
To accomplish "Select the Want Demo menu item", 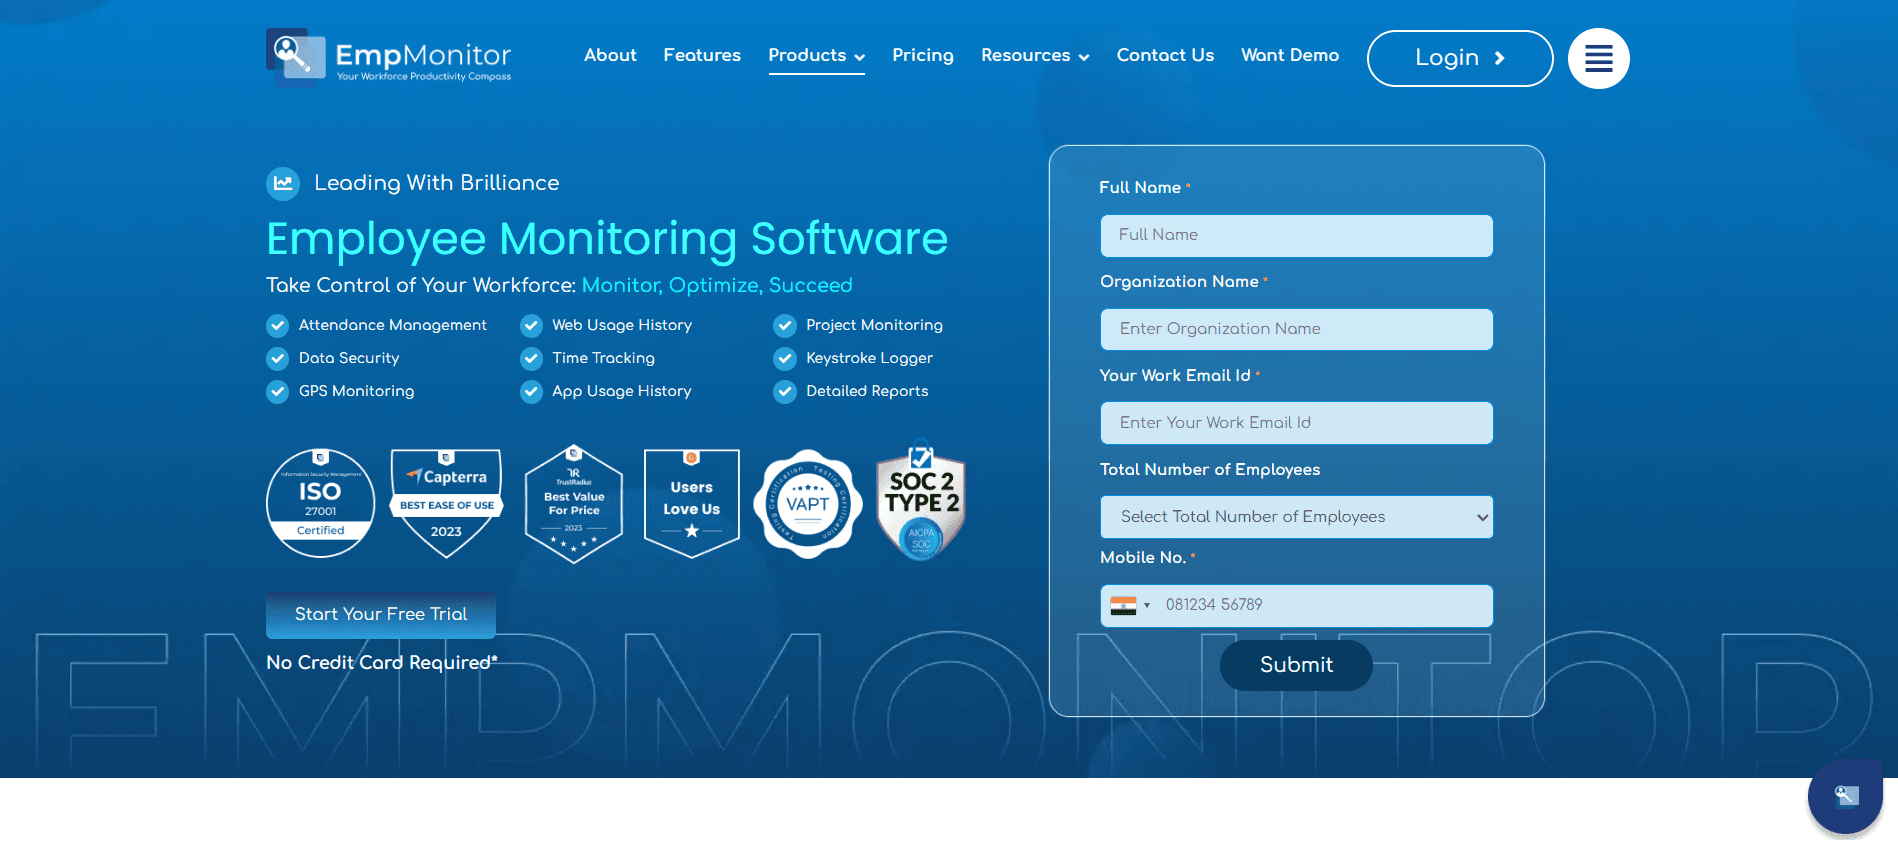I will click(1290, 55).
